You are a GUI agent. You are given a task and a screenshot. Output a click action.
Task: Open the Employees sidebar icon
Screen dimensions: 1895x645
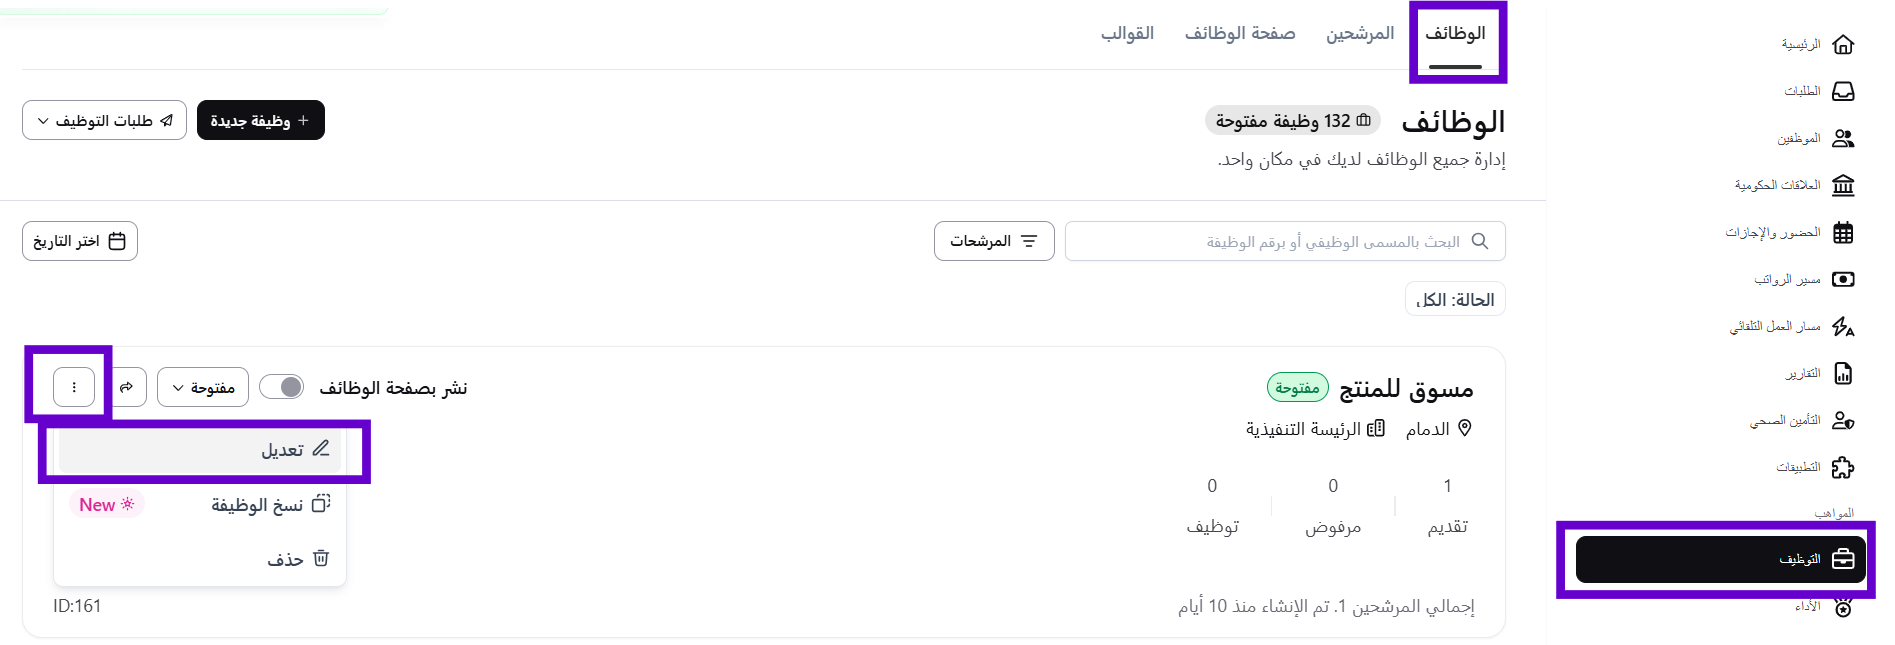tap(1842, 139)
